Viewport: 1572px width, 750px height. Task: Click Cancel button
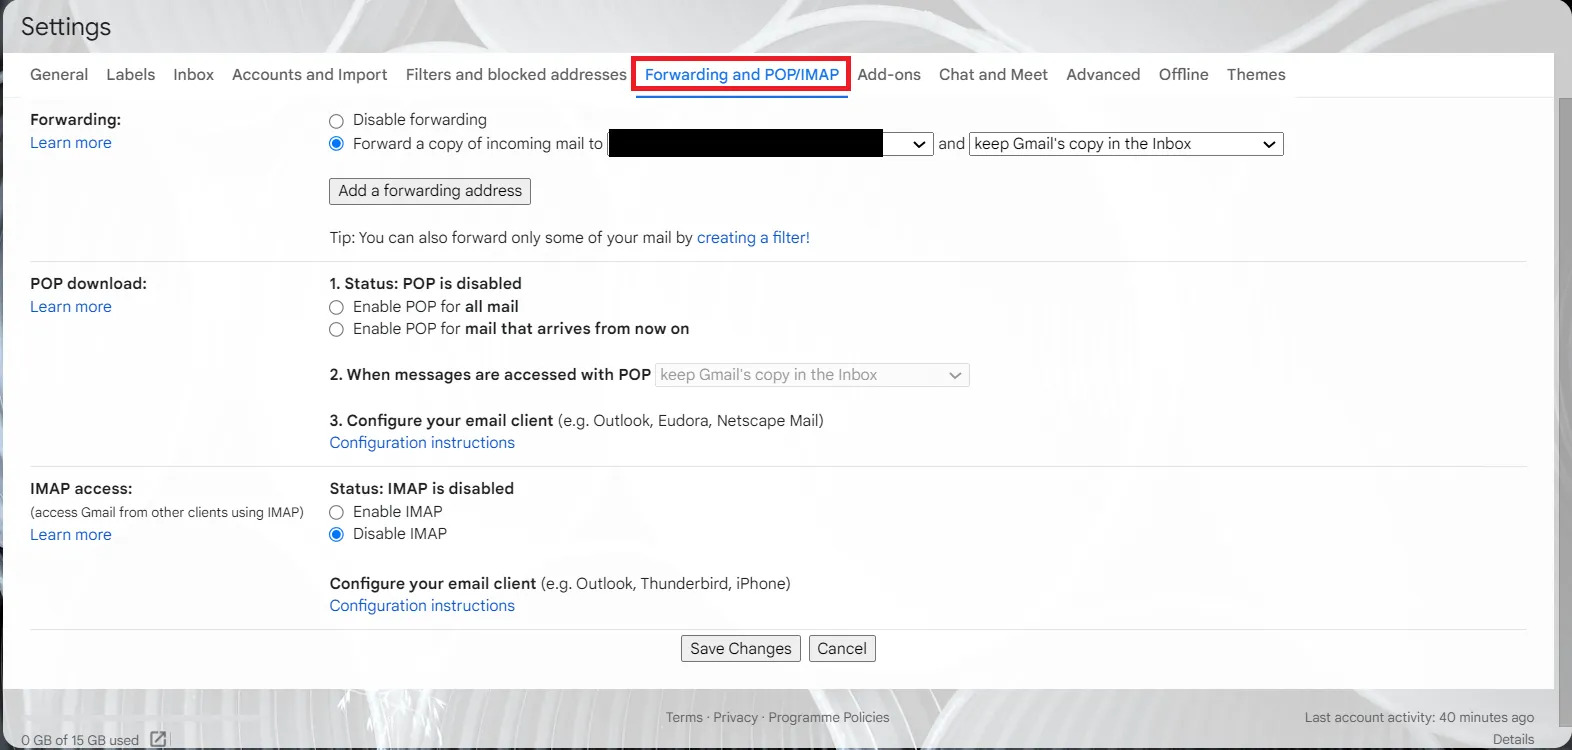point(842,649)
